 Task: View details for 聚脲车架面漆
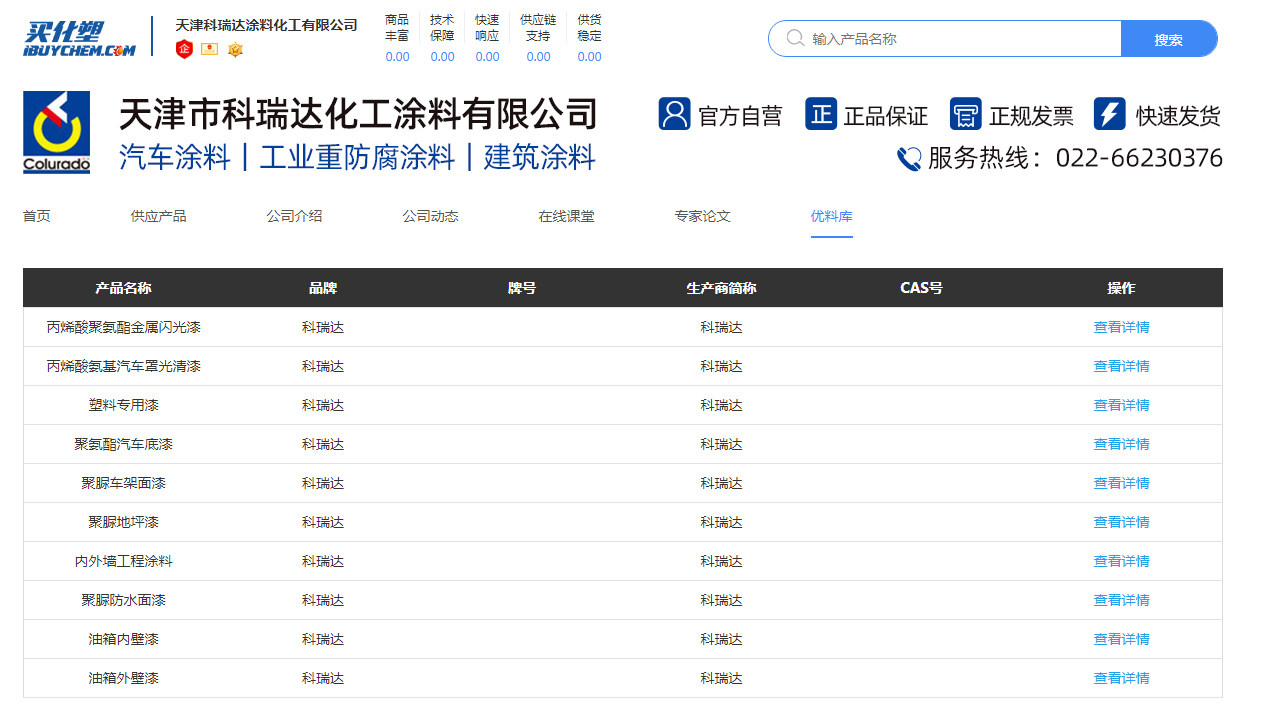[x=1121, y=483]
